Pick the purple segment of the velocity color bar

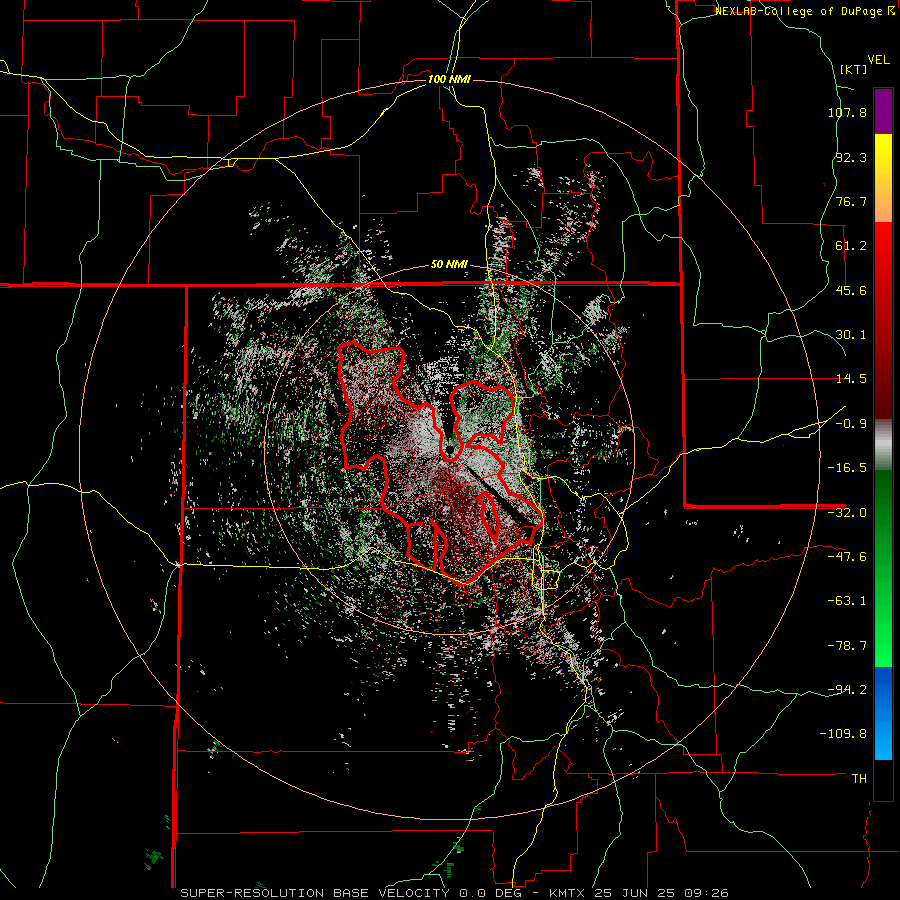pos(883,111)
